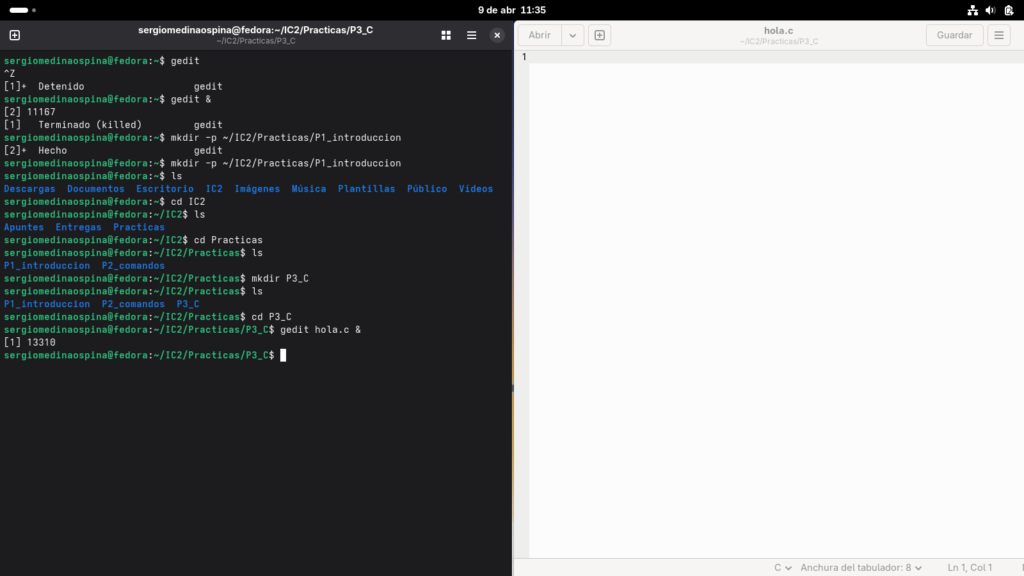Image resolution: width=1024 pixels, height=576 pixels.
Task: Open the terminal's hamburger menu
Action: click(x=470, y=34)
